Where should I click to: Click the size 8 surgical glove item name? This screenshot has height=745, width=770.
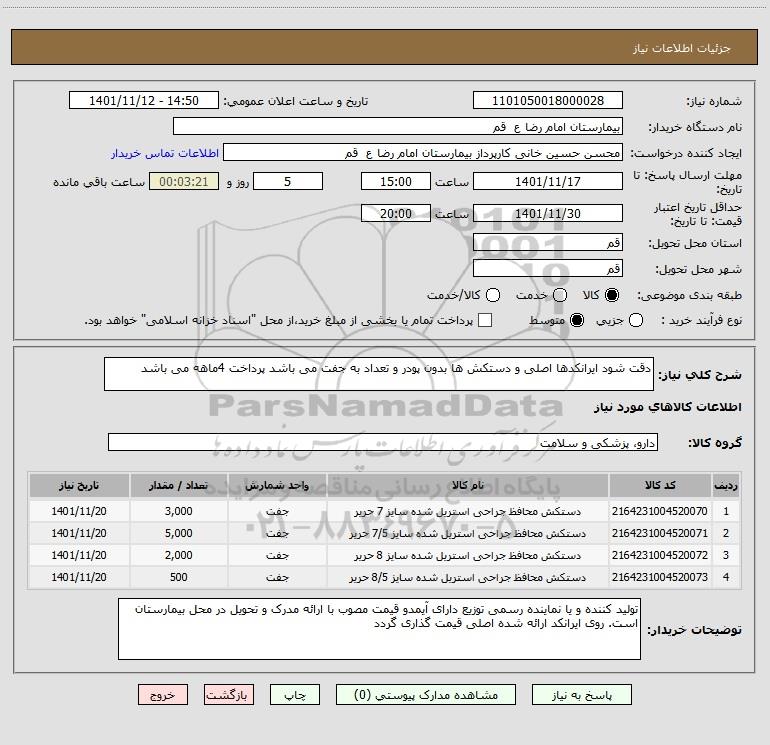468,556
